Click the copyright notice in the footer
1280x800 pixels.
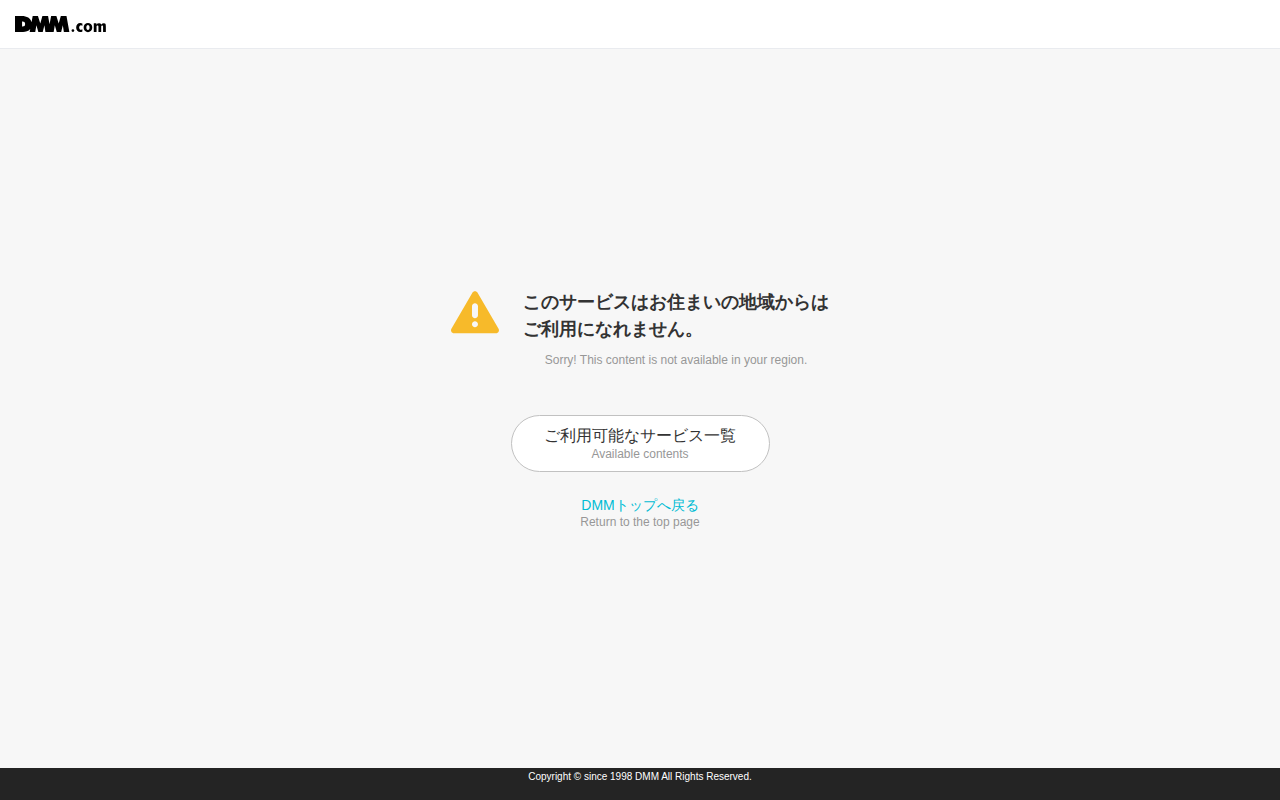click(x=640, y=776)
